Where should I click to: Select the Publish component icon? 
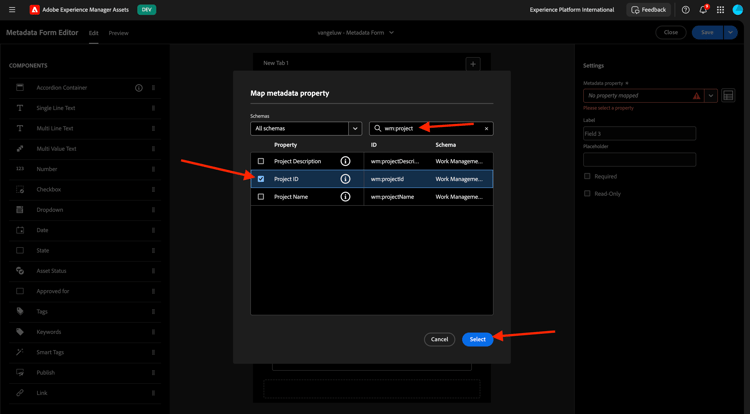20,372
